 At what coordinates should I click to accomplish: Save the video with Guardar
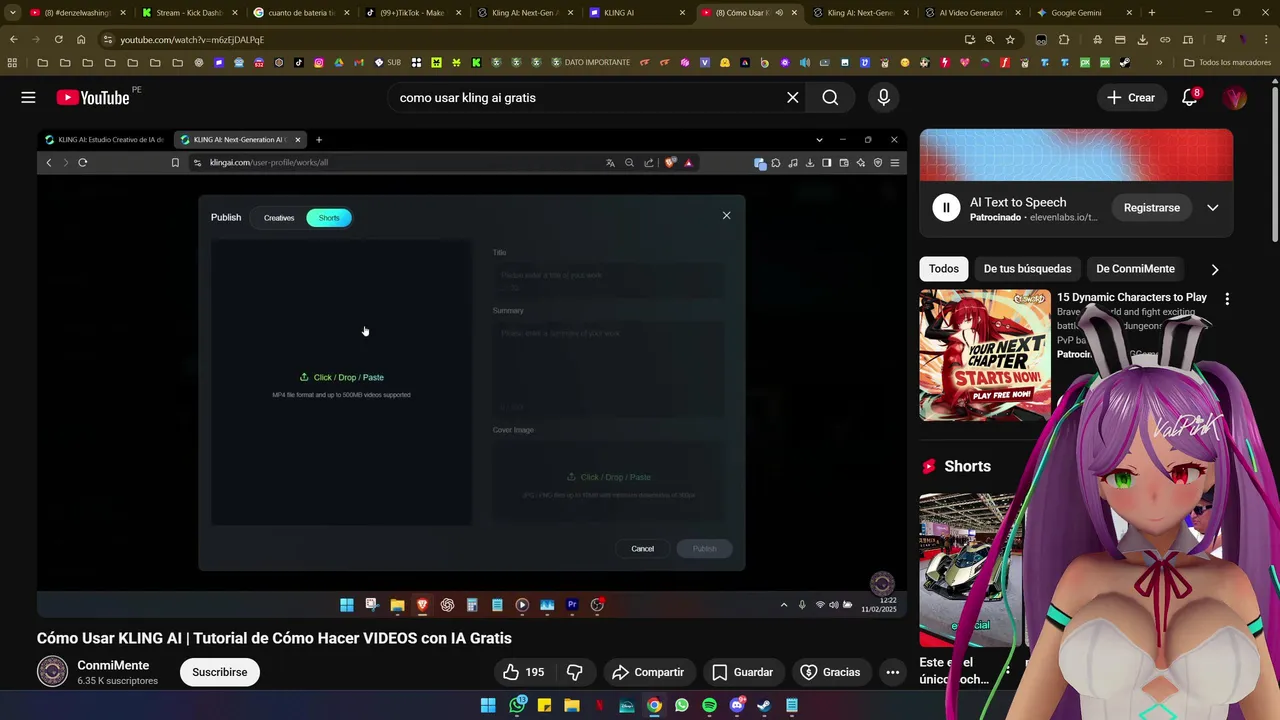tap(742, 672)
